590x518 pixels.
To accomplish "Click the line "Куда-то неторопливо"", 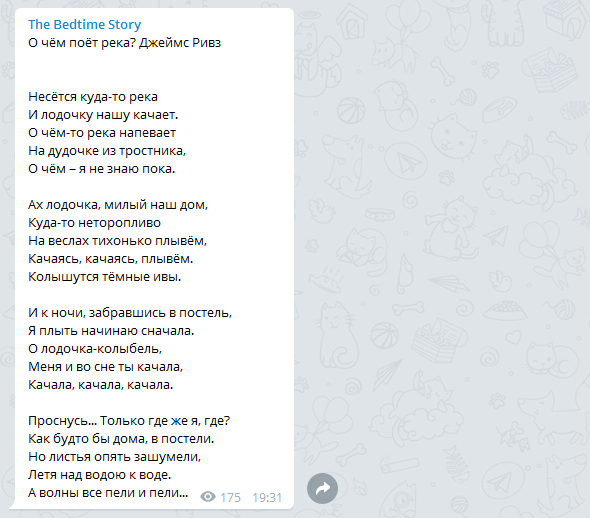I will pyautogui.click(x=94, y=223).
